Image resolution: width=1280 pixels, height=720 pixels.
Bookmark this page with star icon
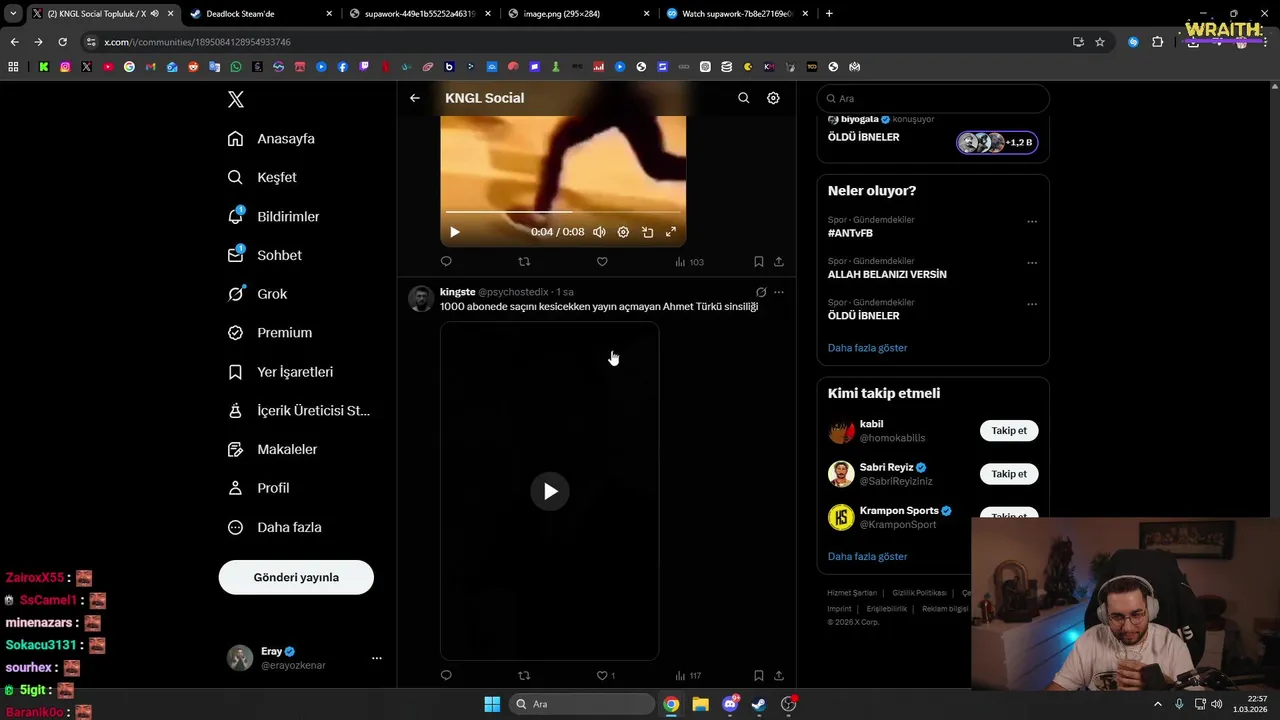pyautogui.click(x=1100, y=42)
